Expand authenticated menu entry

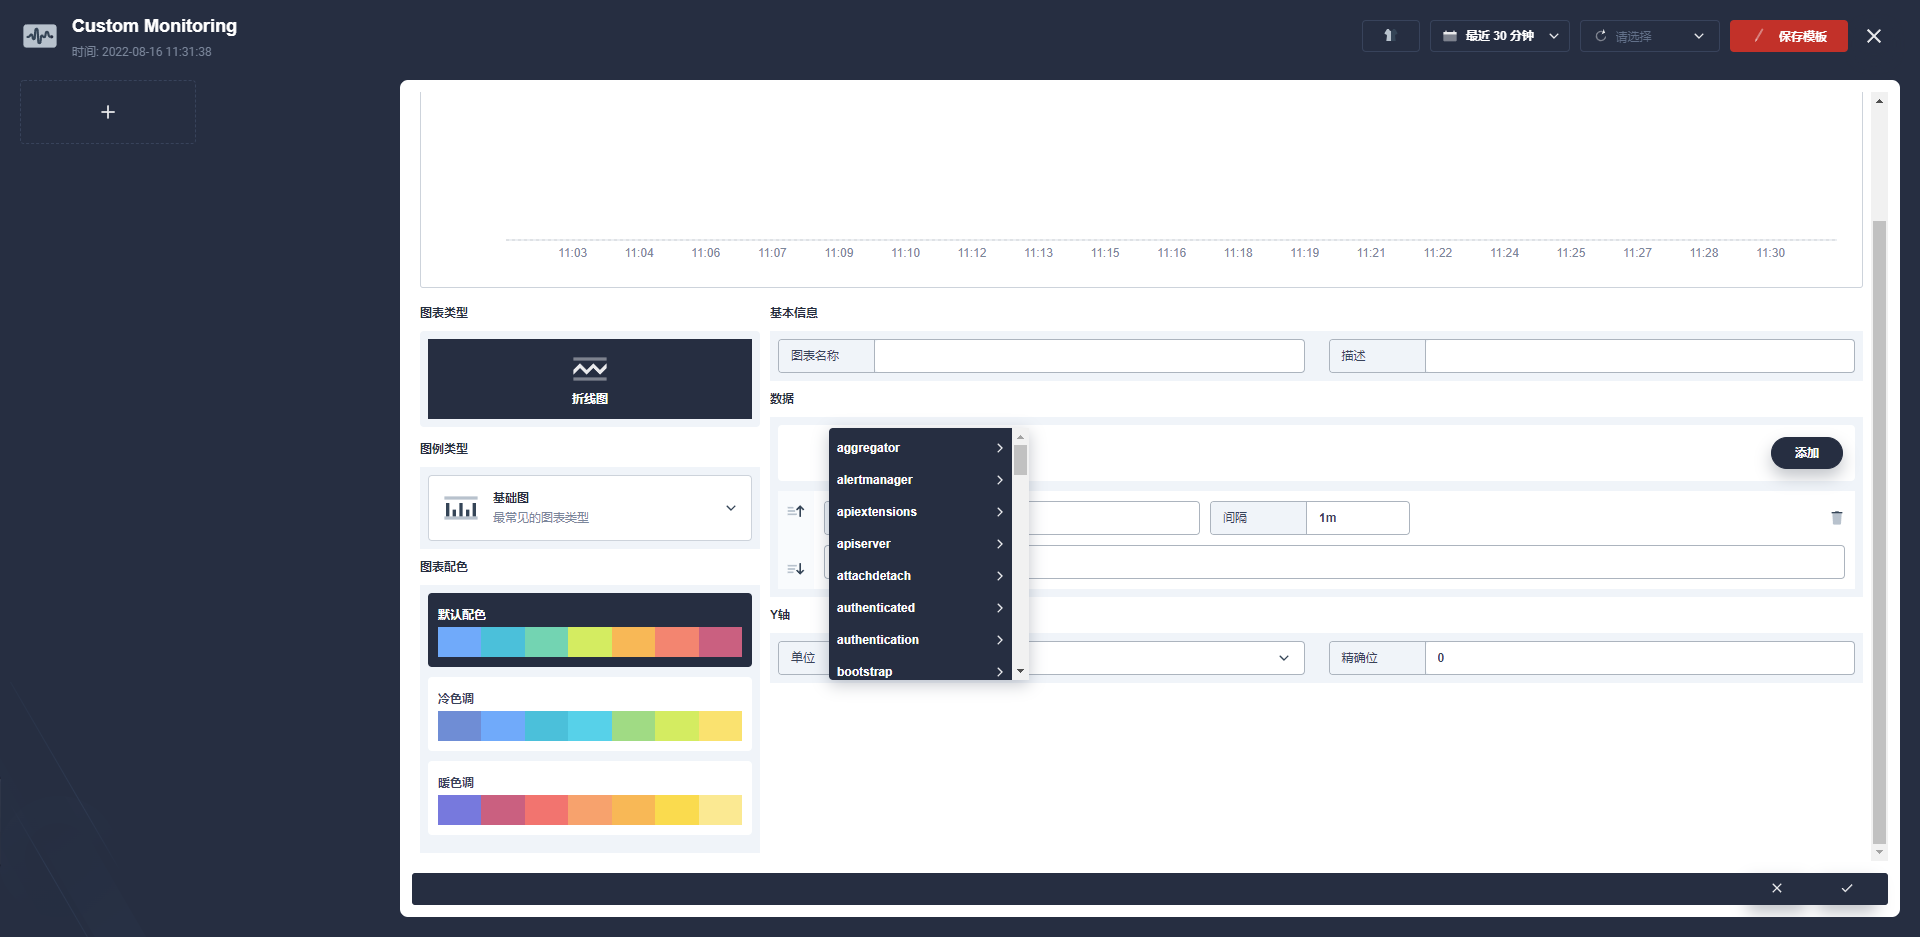click(x=920, y=608)
